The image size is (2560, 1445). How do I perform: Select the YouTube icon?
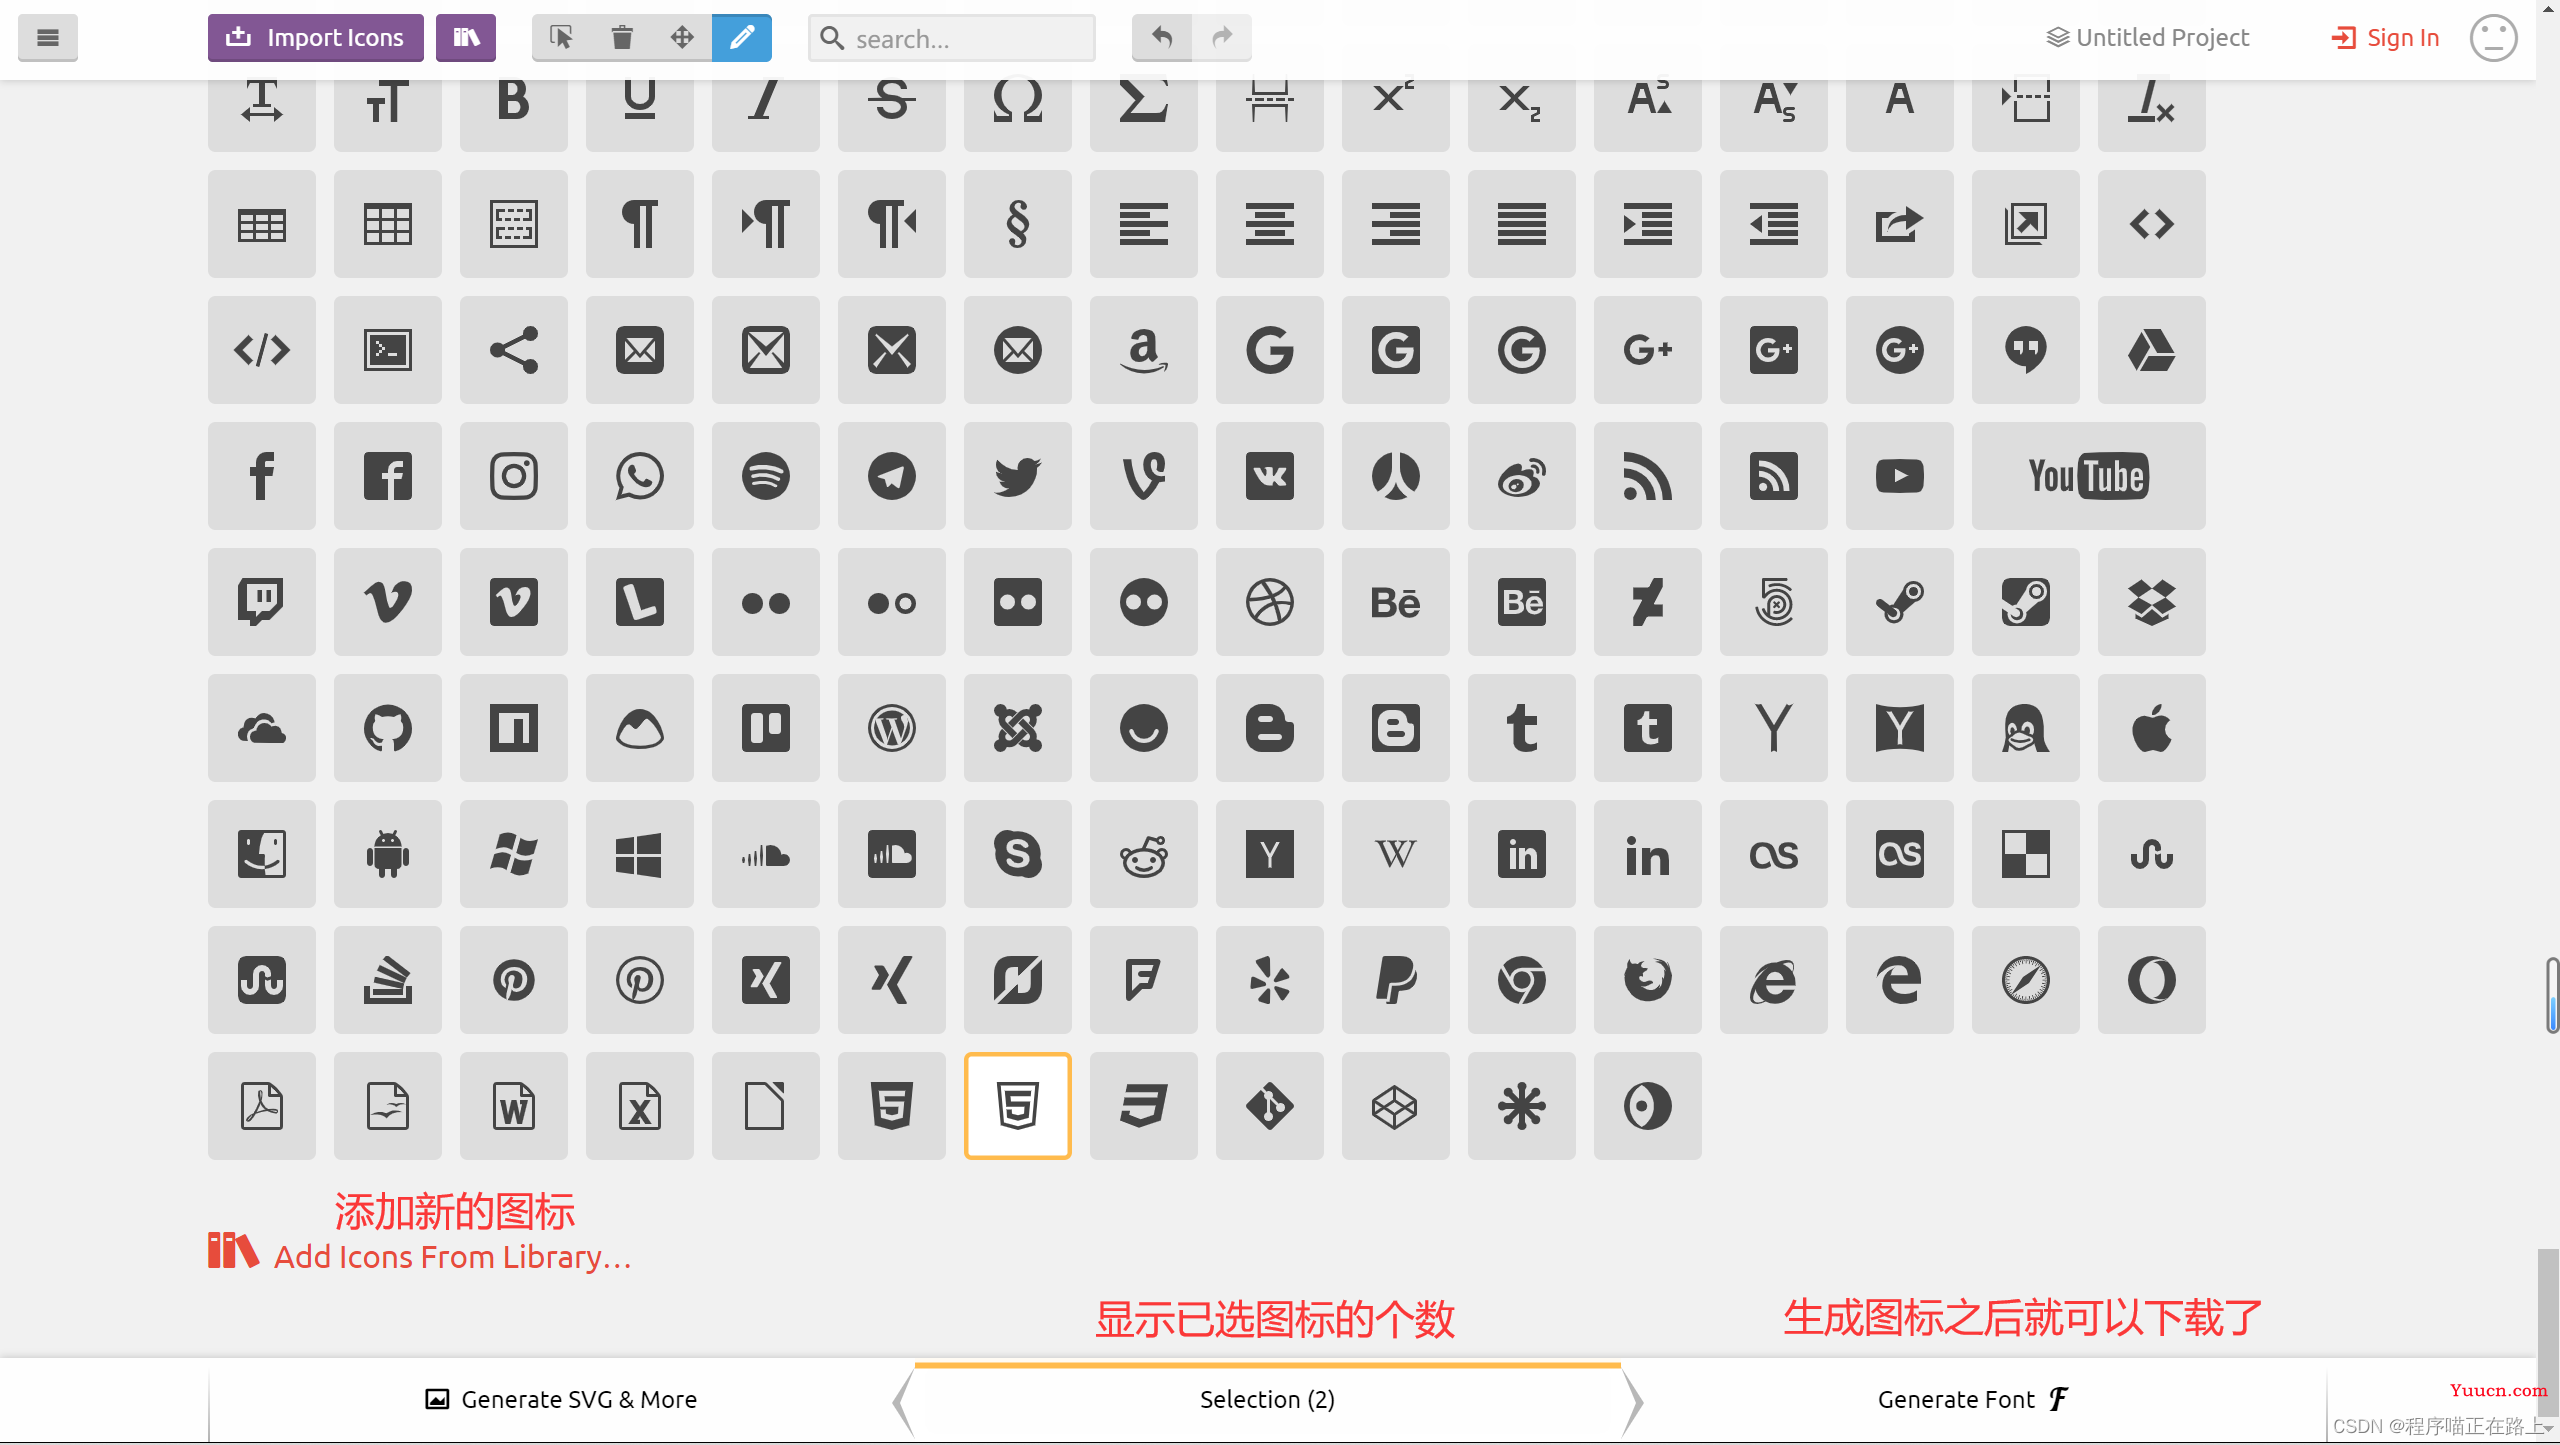(2087, 476)
